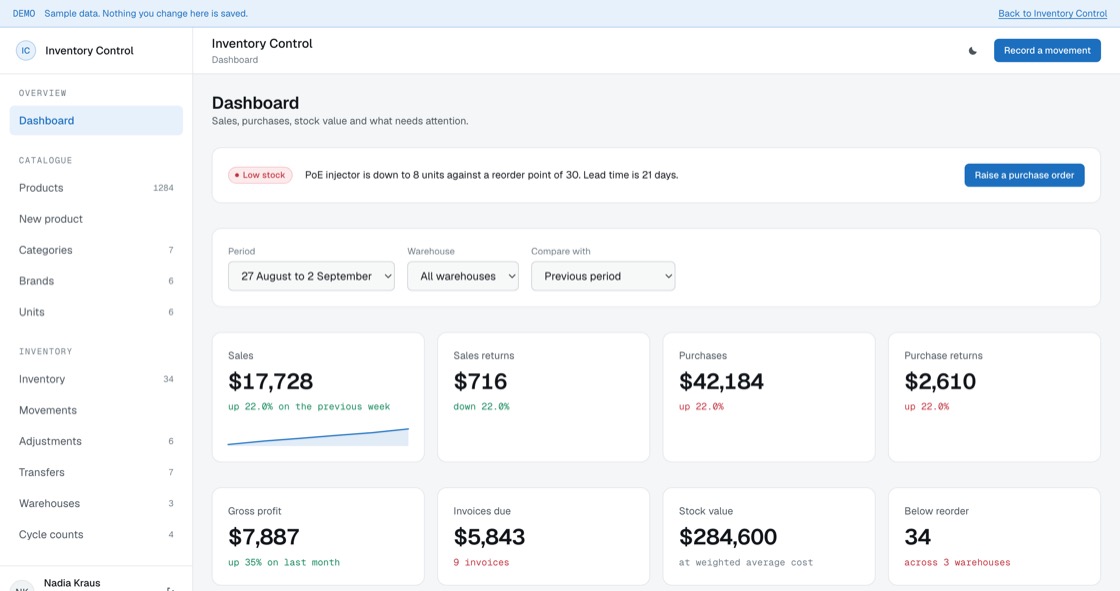
Task: Click the $284,600 stock value
Action: 728,537
